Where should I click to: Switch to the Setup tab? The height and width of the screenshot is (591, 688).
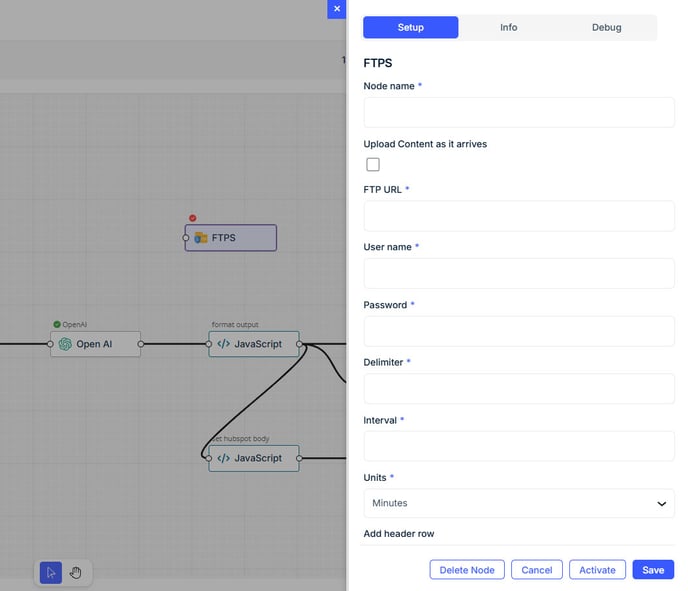[x=411, y=27]
